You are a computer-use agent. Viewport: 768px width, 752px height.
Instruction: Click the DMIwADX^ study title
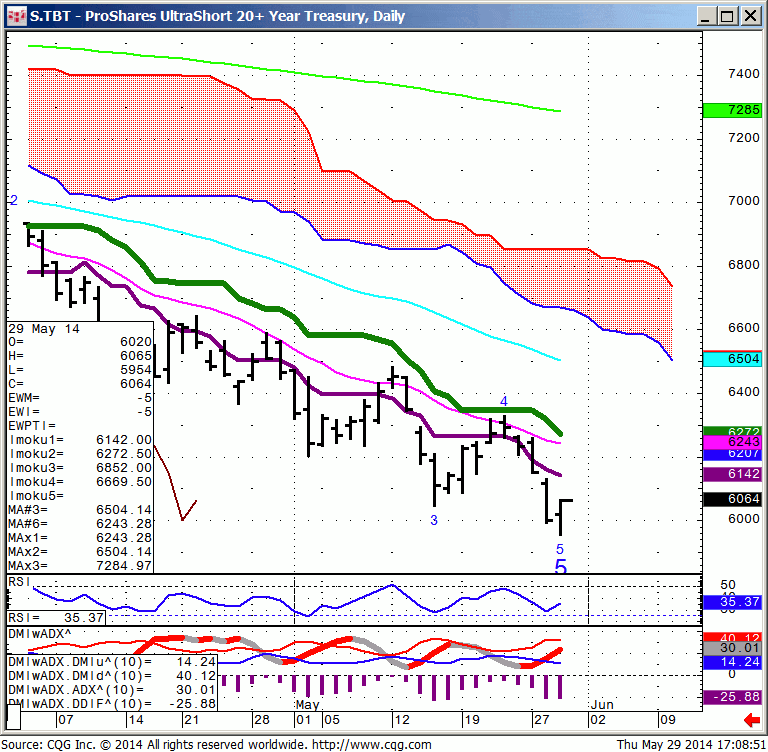click(x=40, y=634)
